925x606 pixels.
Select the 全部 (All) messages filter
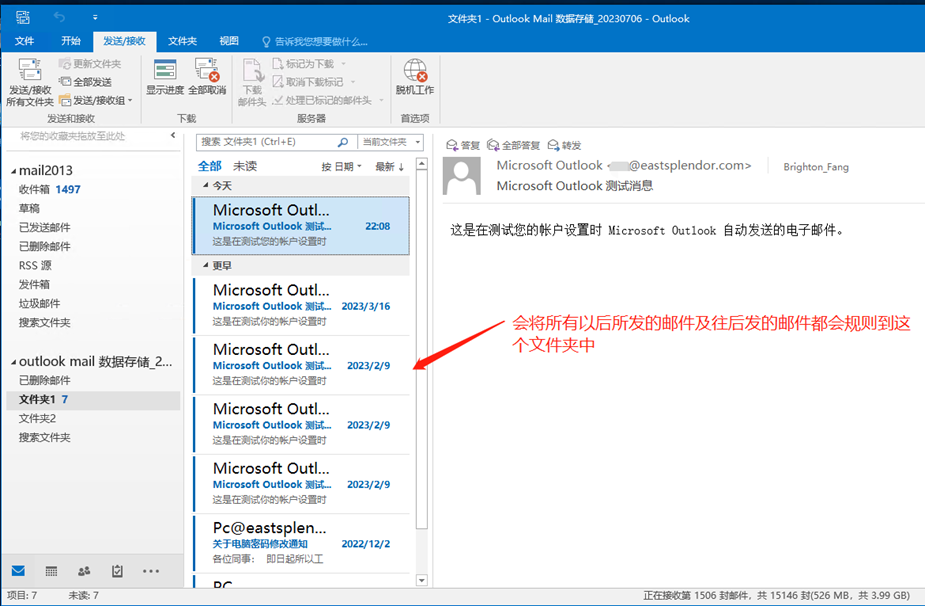pos(210,166)
